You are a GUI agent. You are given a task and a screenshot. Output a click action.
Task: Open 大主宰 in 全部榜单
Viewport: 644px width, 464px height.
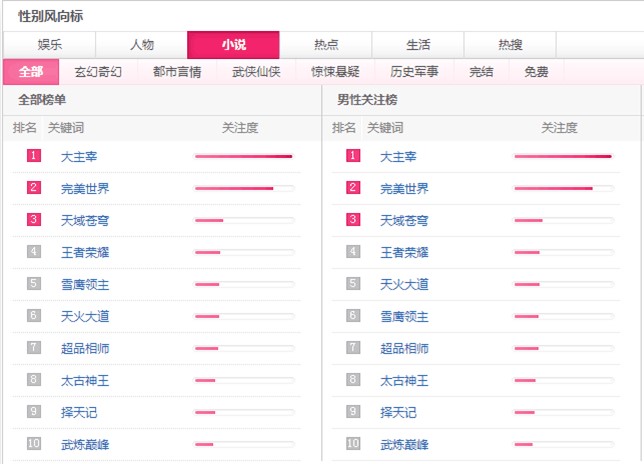[x=79, y=157]
